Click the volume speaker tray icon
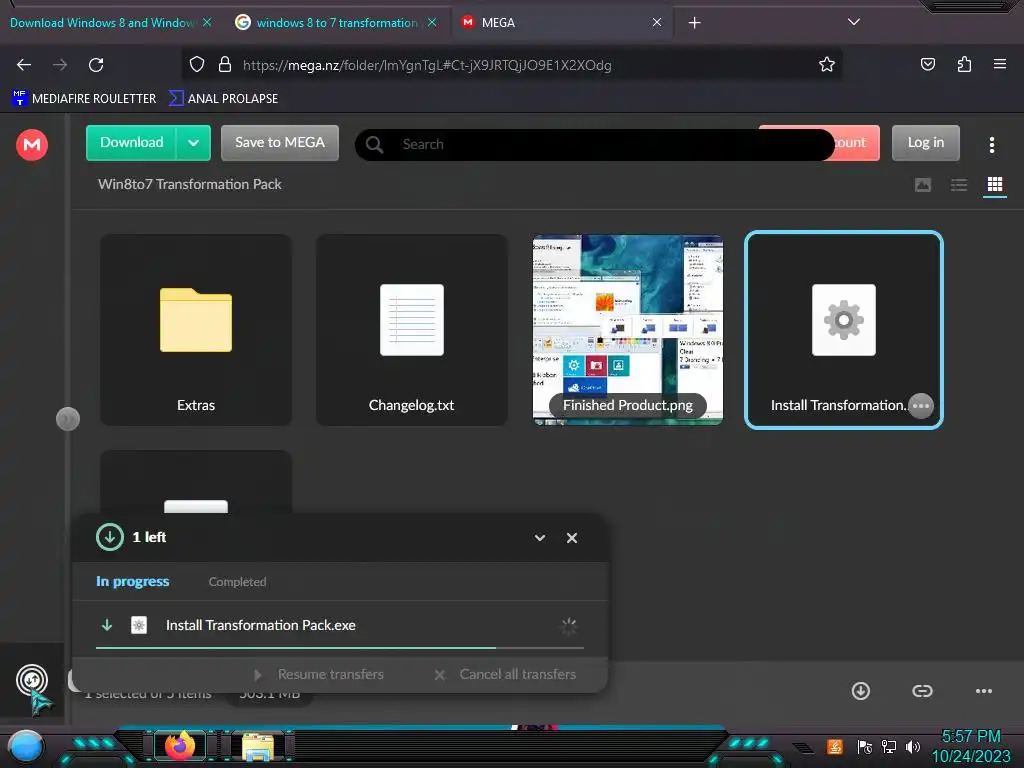The width and height of the screenshot is (1024, 768). [x=913, y=746]
